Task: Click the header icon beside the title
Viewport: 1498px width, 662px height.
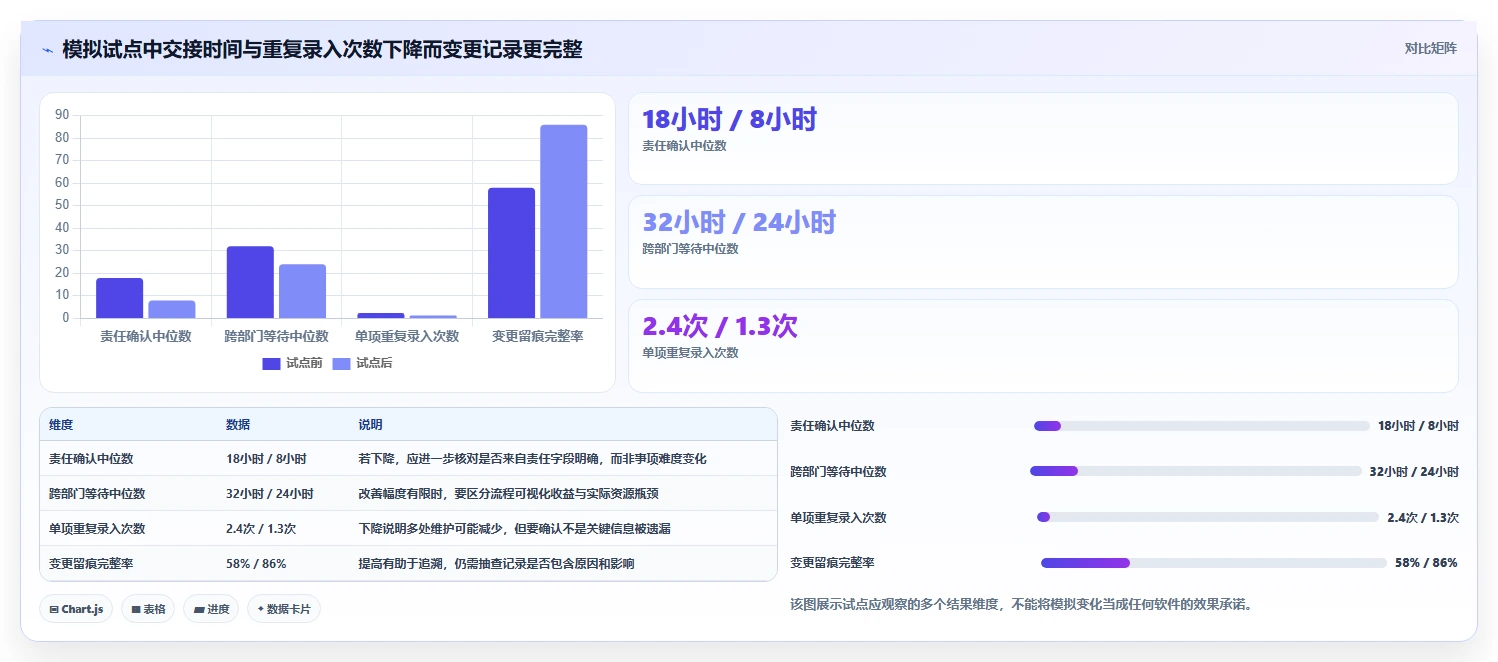Action: [48, 50]
